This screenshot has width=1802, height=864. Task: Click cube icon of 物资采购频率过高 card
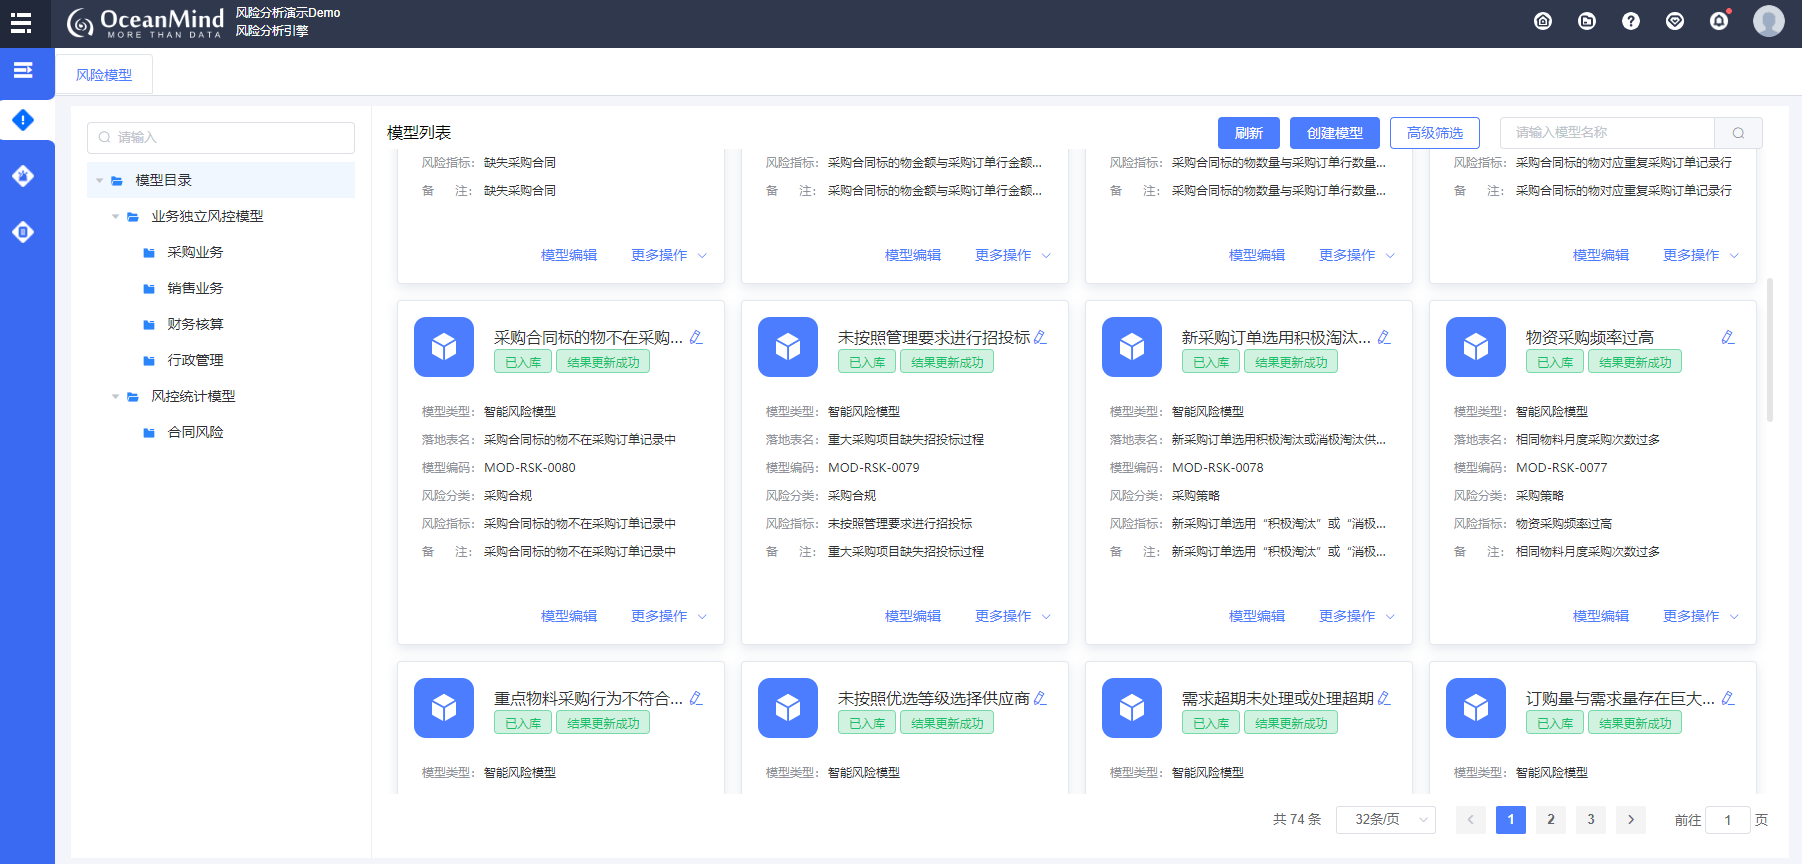[x=1476, y=347]
